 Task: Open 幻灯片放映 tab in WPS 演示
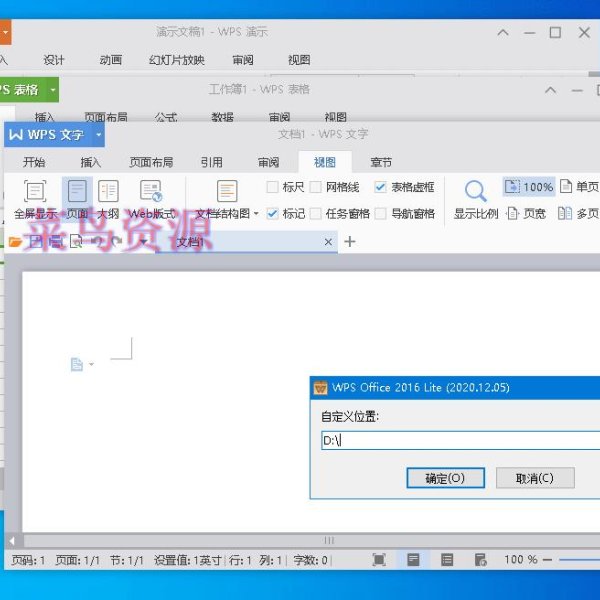click(x=177, y=60)
